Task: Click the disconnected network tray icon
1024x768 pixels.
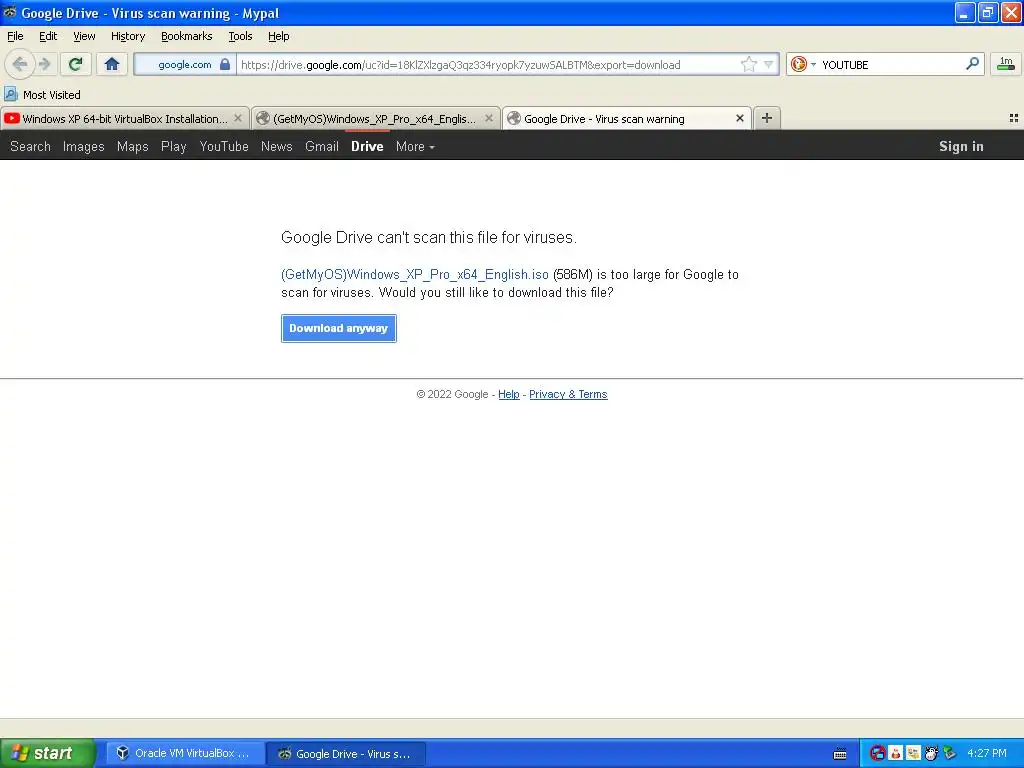Action: [878, 754]
